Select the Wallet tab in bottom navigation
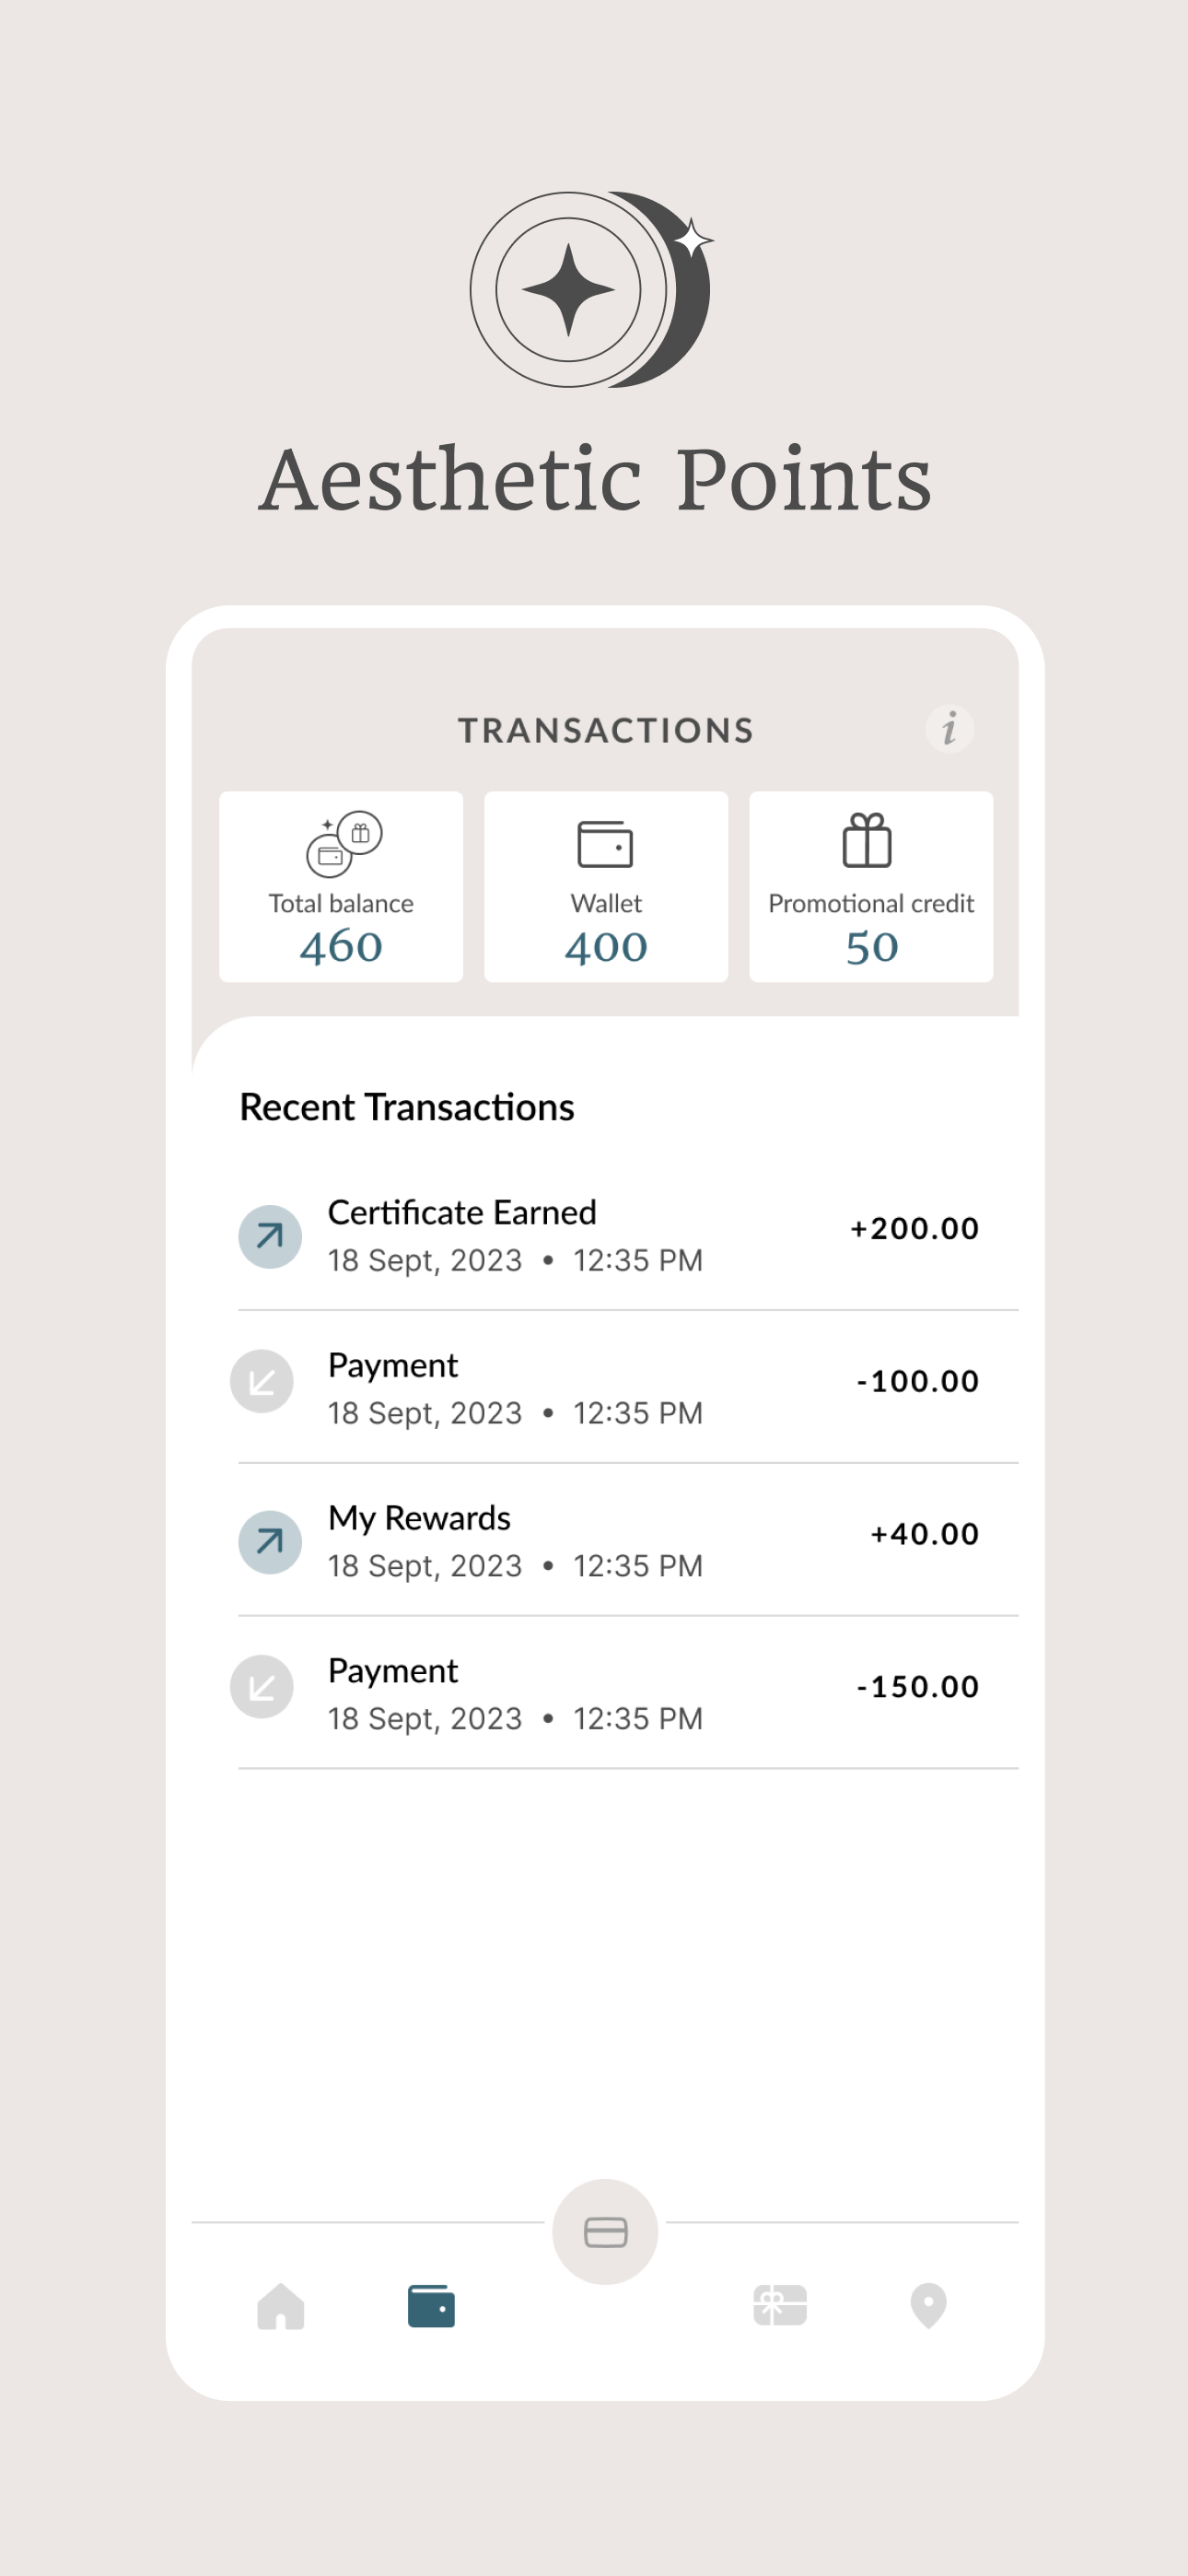This screenshot has height=2576, width=1188. pos(431,2306)
